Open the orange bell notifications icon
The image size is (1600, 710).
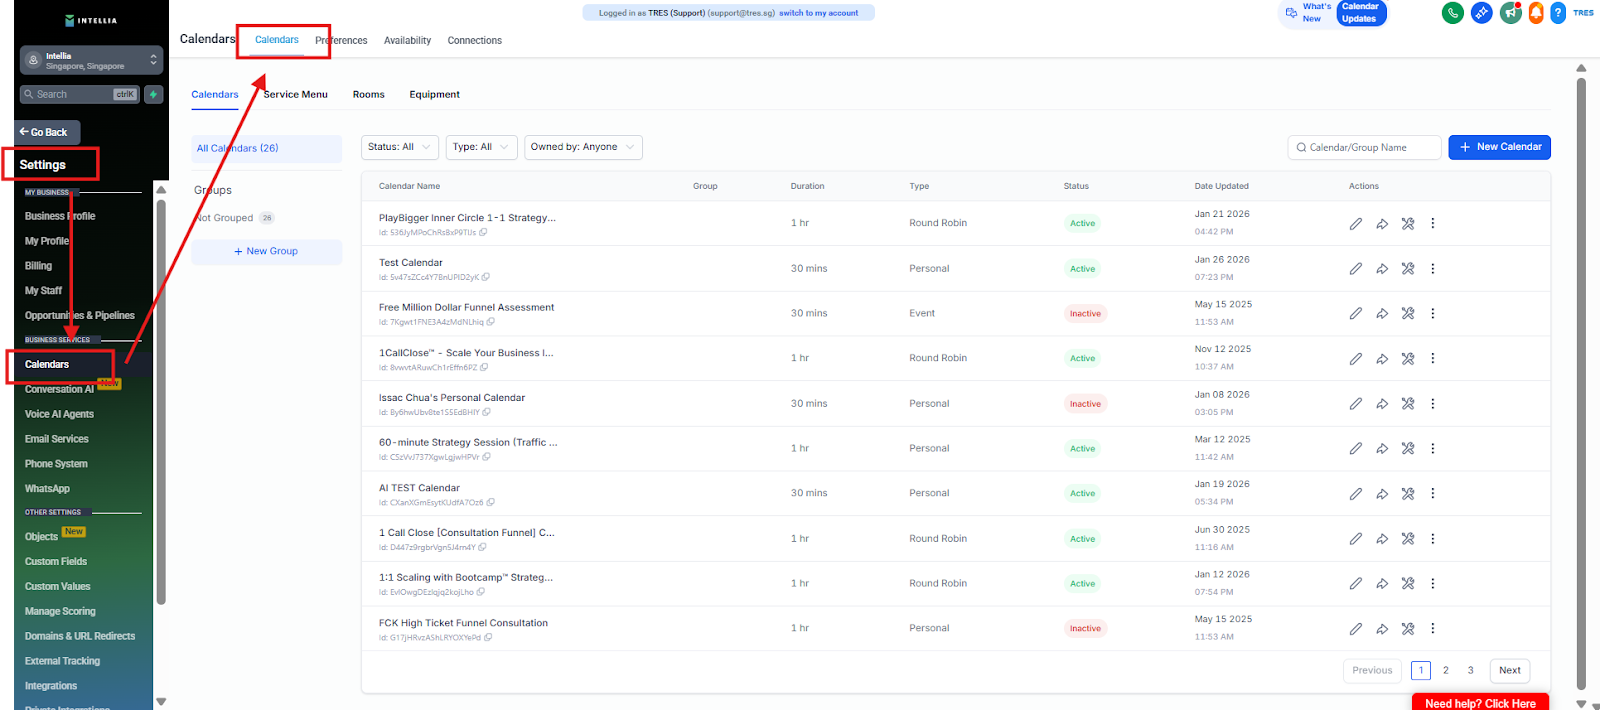tap(1536, 13)
